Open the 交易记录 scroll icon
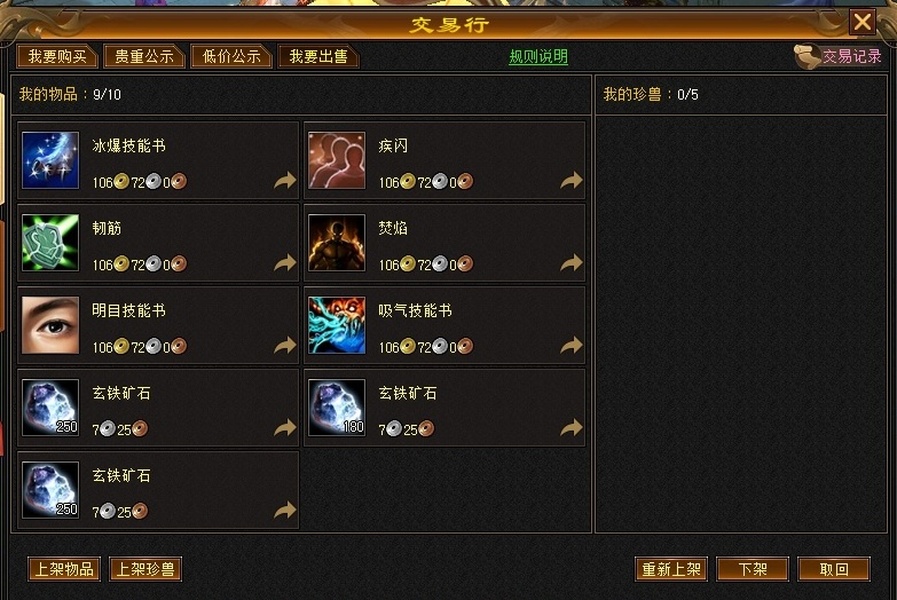Image resolution: width=897 pixels, height=600 pixels. (x=807, y=57)
